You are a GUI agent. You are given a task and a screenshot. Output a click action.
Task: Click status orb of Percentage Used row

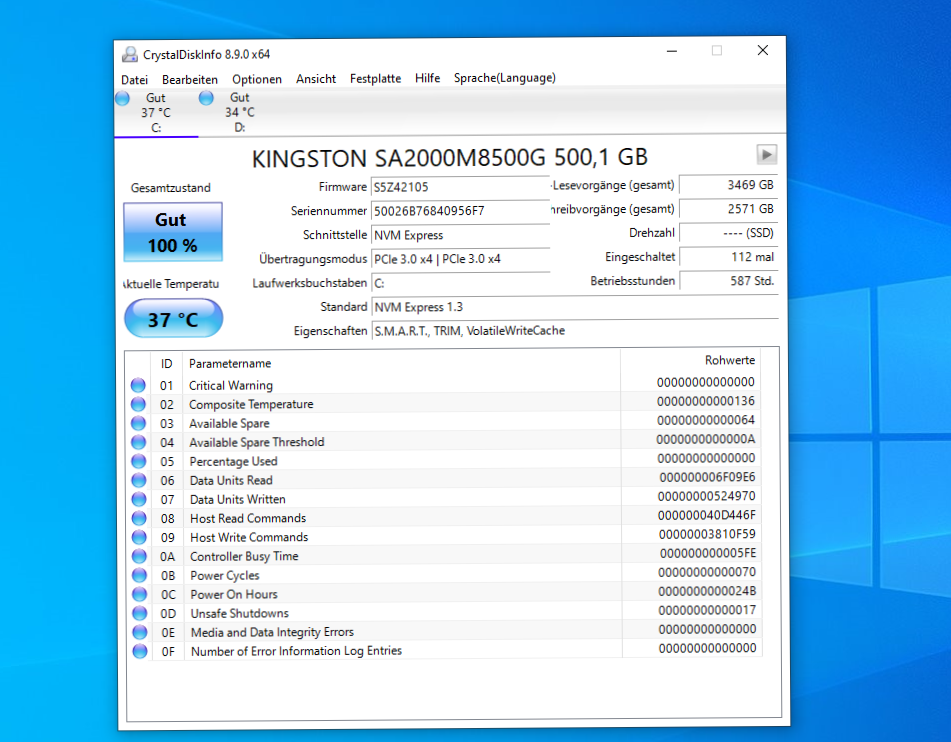pyautogui.click(x=139, y=461)
